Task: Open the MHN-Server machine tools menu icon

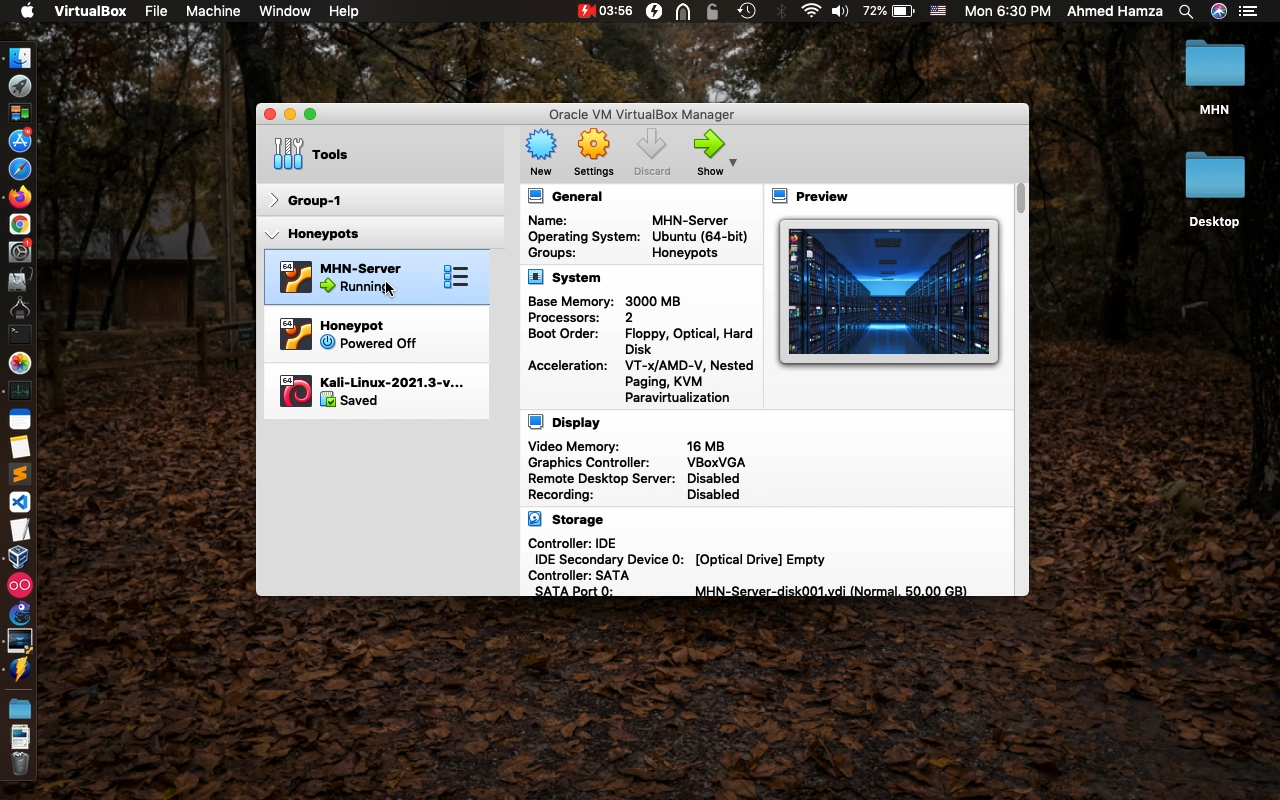Action: (x=456, y=277)
